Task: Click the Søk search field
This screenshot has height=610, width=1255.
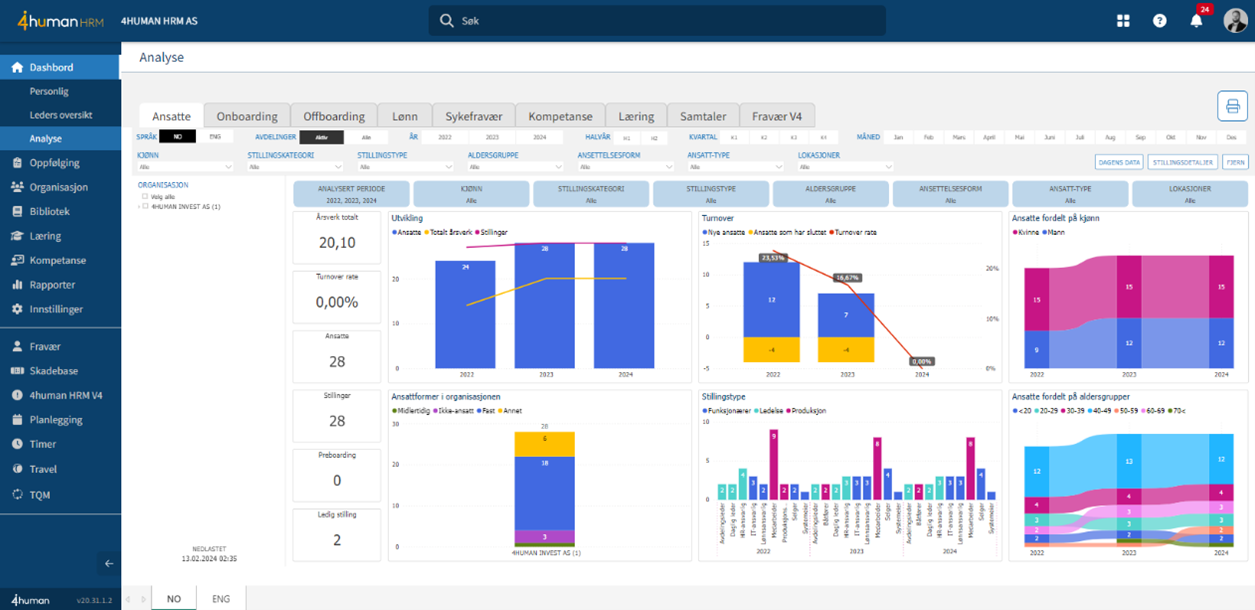Action: (657, 21)
